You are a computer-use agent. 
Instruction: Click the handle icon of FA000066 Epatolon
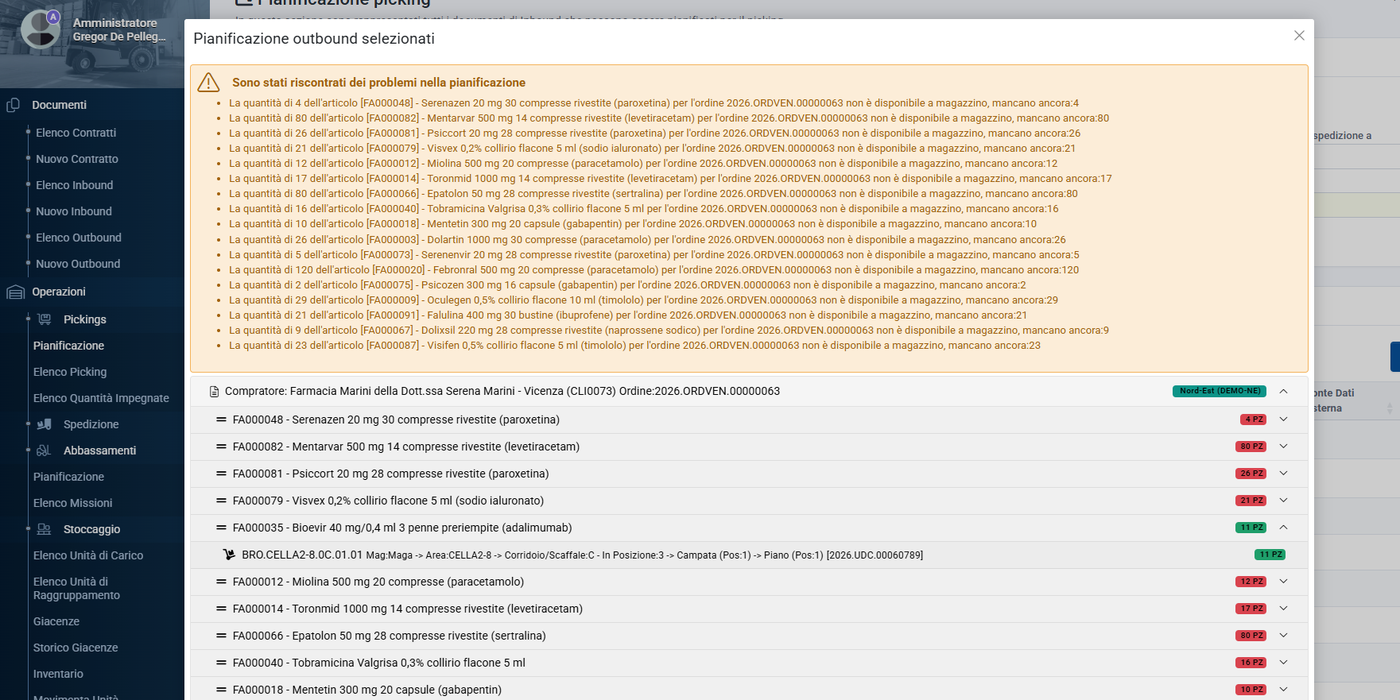click(x=221, y=636)
